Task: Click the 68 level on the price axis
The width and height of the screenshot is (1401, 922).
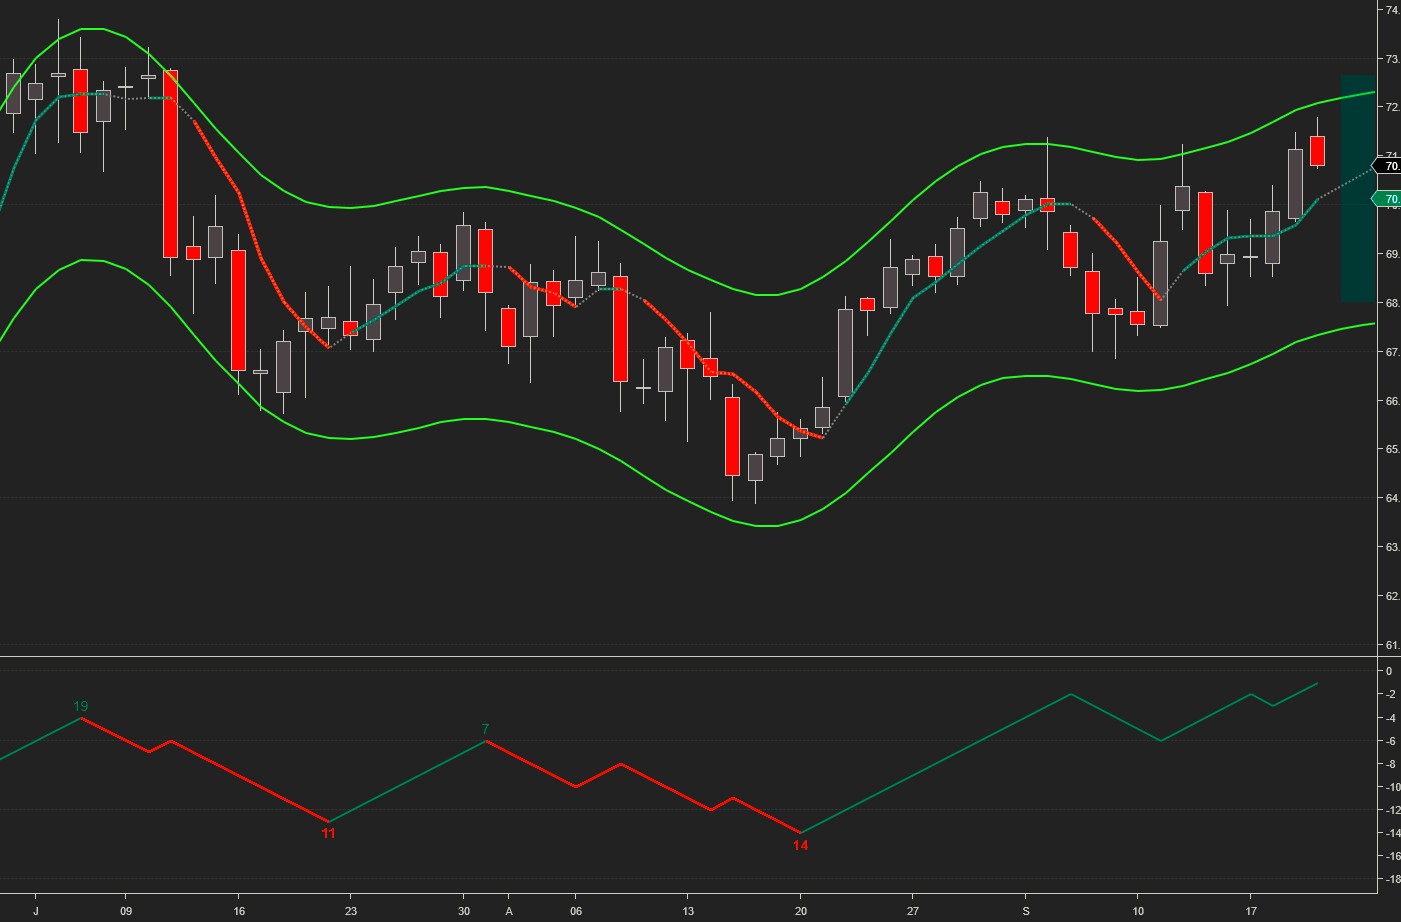Action: coord(1393,303)
